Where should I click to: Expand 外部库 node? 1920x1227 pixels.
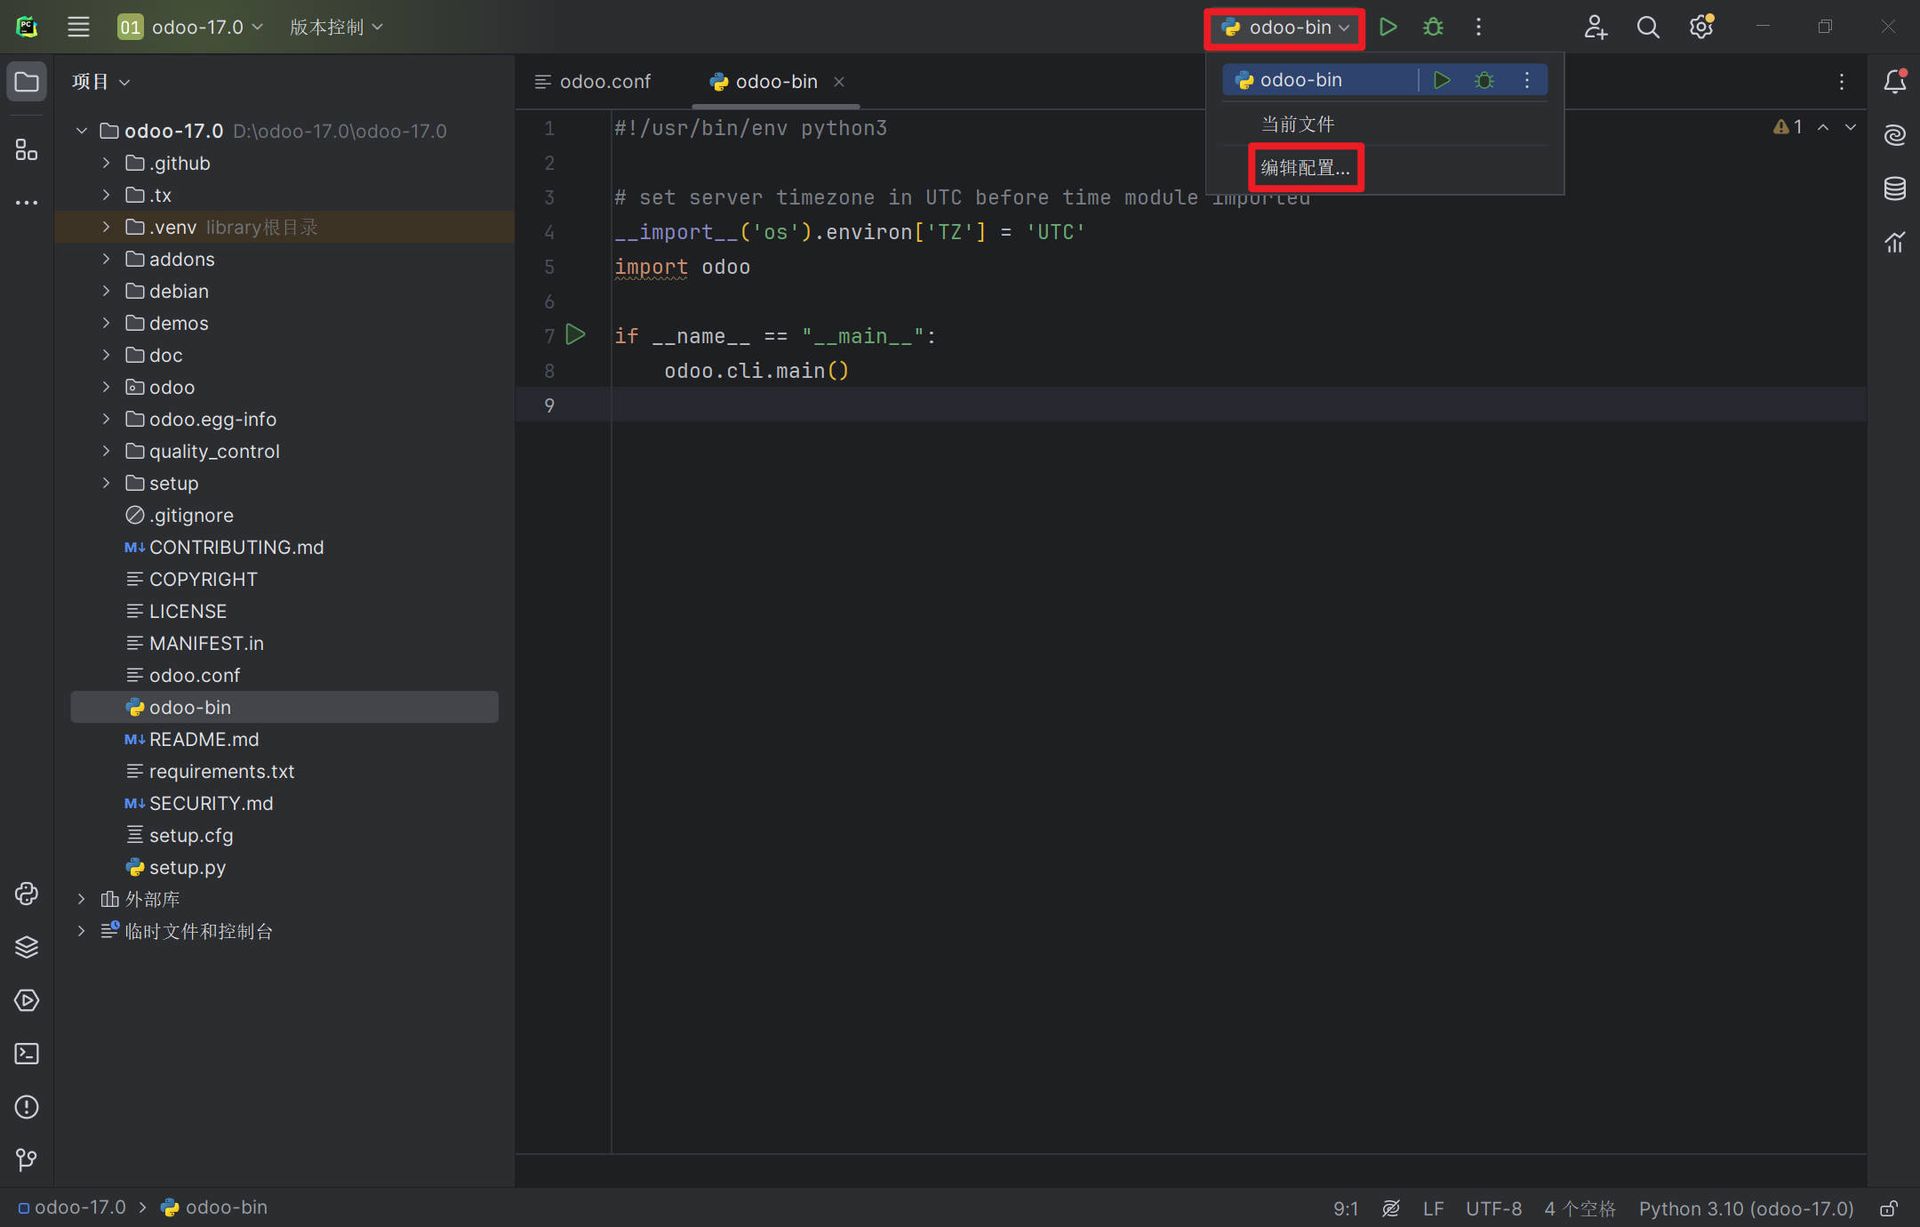click(x=82, y=899)
